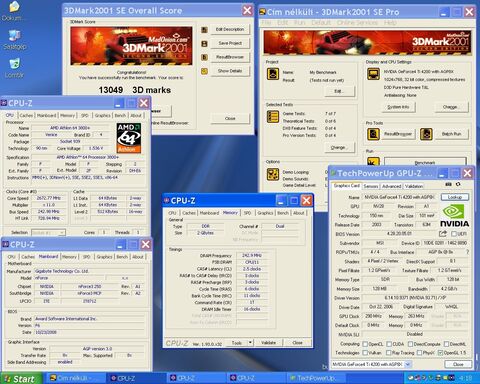Toggle the CUDA checkbox

click(x=389, y=344)
